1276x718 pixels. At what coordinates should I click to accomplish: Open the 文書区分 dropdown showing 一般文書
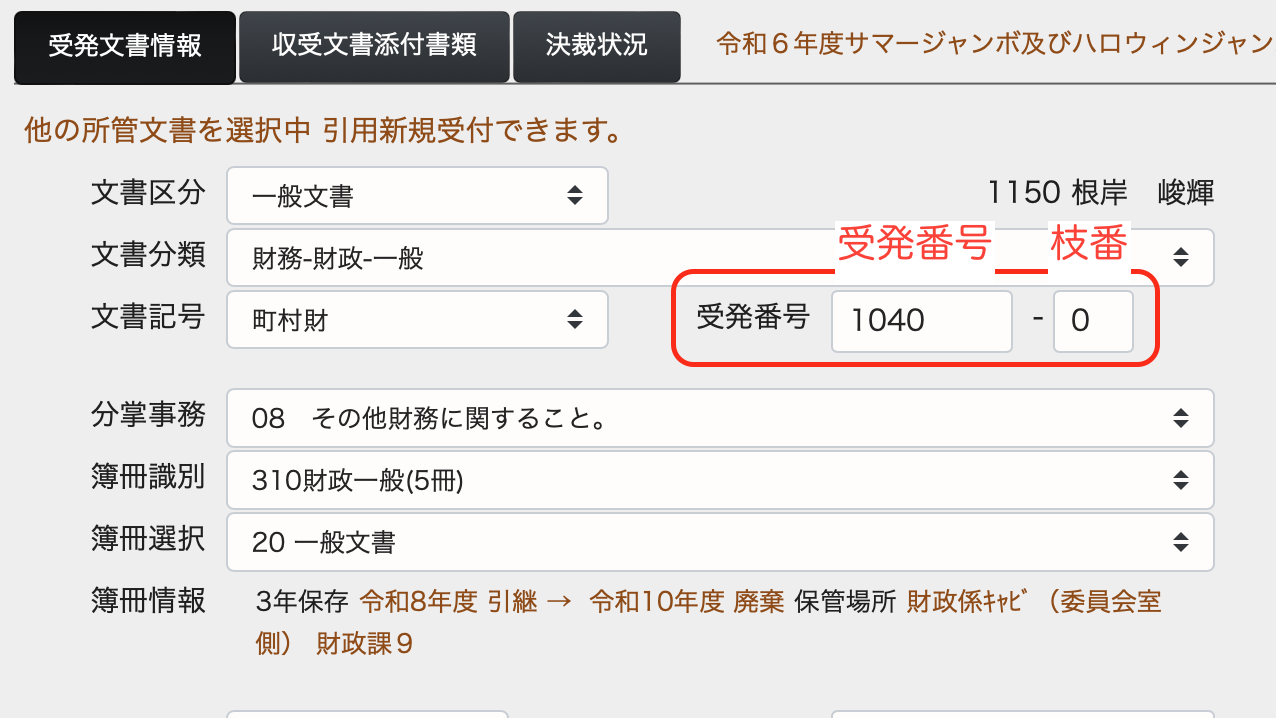click(417, 196)
